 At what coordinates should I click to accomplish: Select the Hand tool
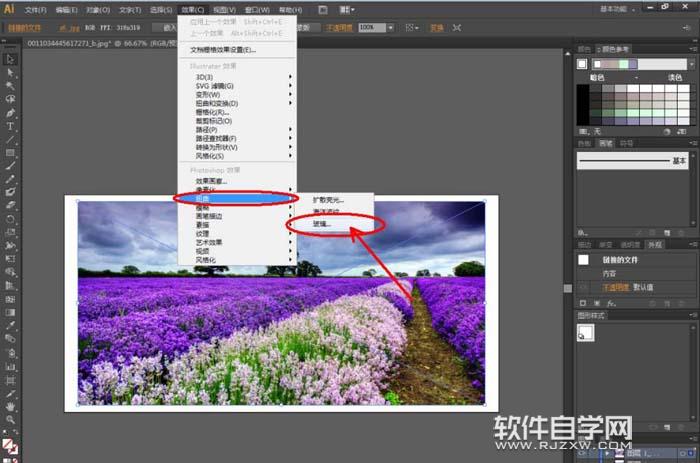tap(10, 407)
